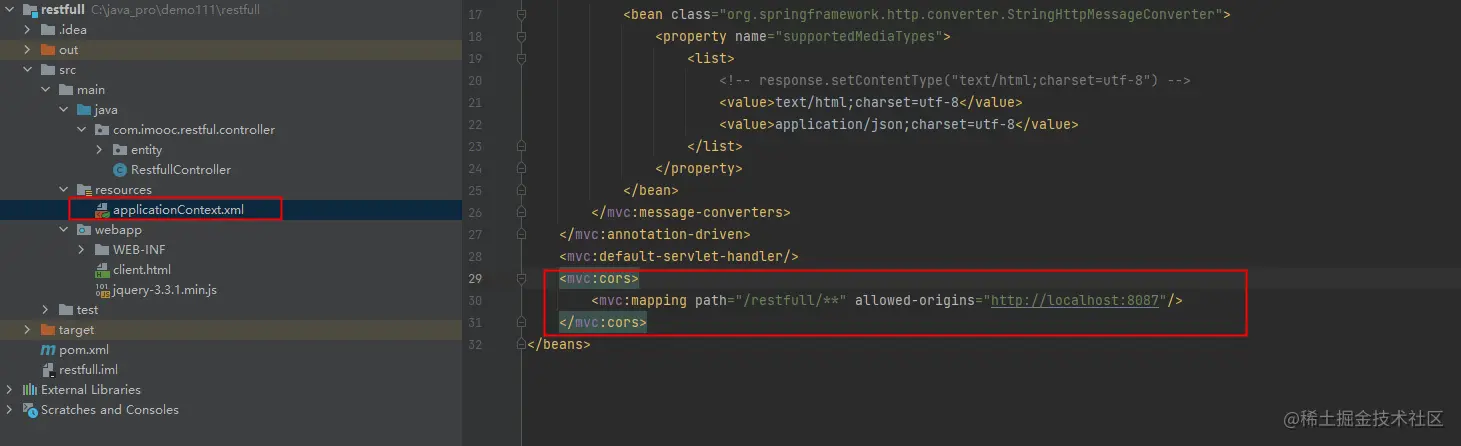1461x446 pixels.
Task: Click fold end marker at line 32
Action: click(x=521, y=345)
